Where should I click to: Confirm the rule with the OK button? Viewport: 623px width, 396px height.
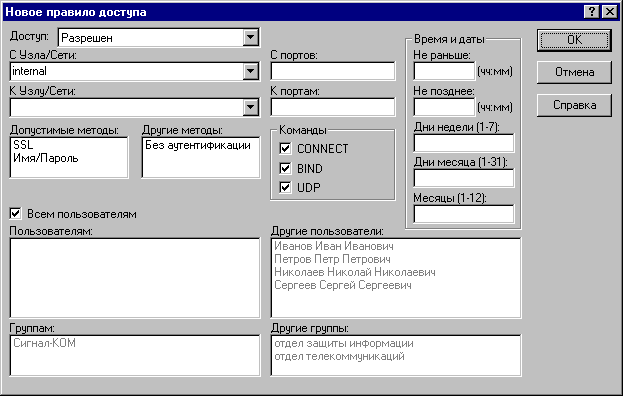click(574, 40)
